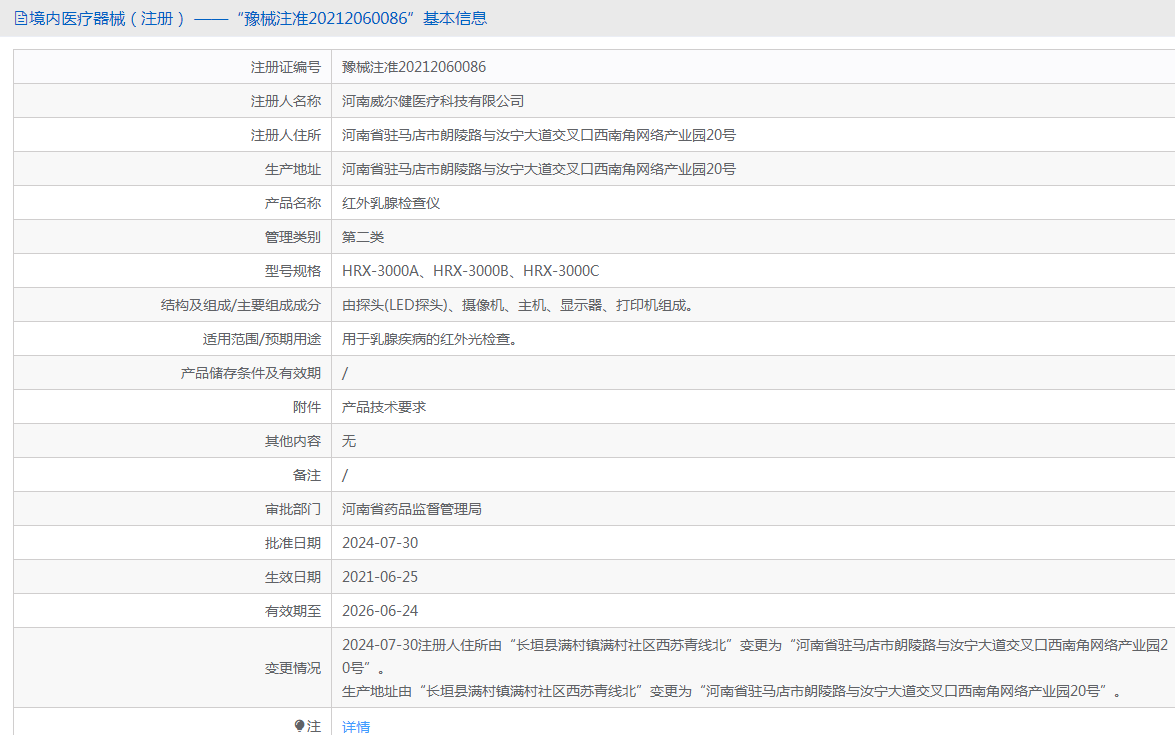Click the 生效日期 label
This screenshot has height=735, width=1175.
(x=292, y=577)
